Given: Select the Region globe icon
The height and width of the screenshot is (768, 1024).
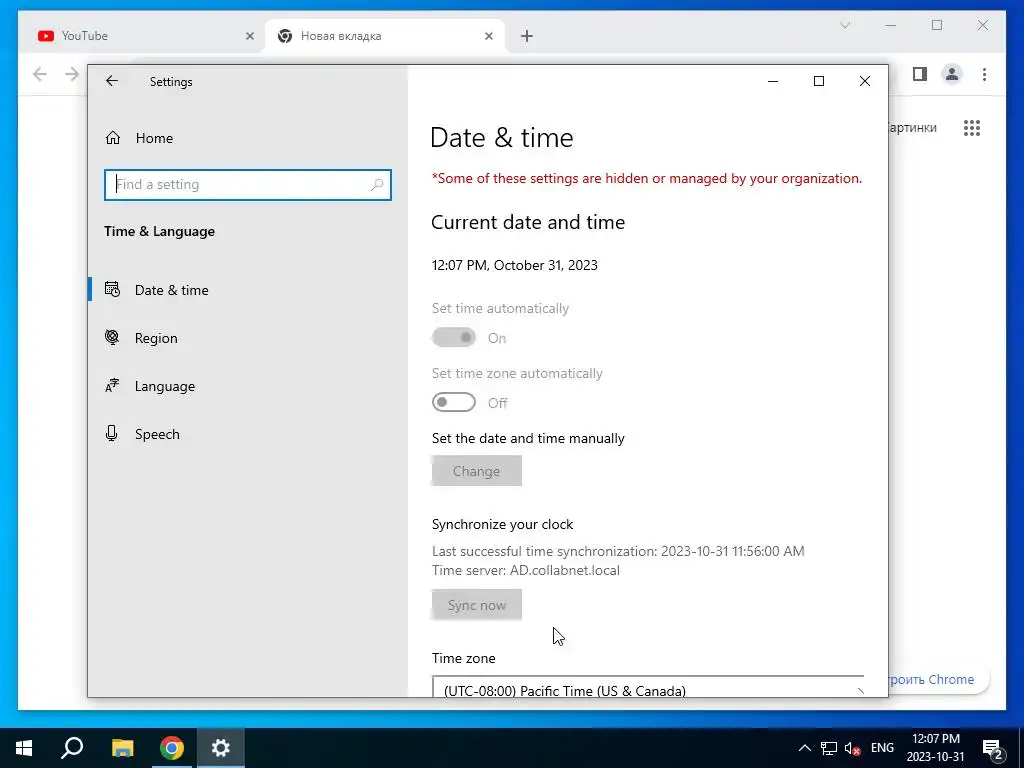Looking at the screenshot, I should pyautogui.click(x=112, y=337).
